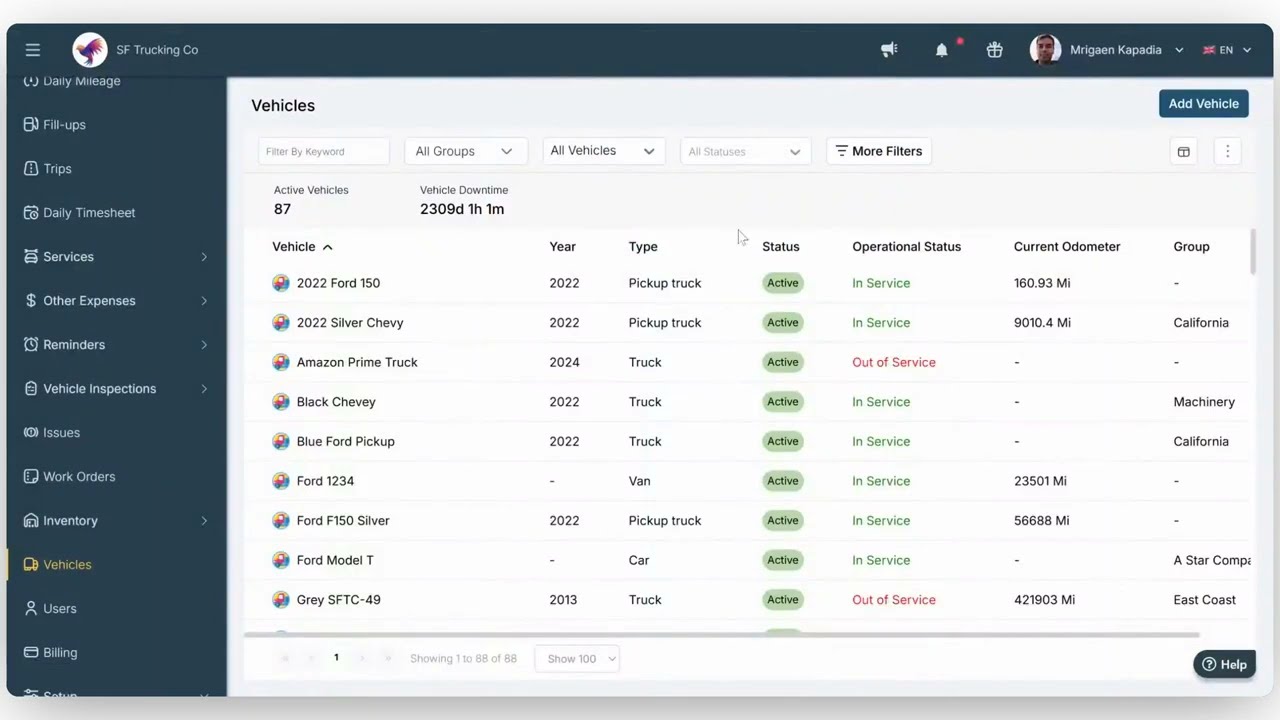Click the SF Trucking Co logo
The width and height of the screenshot is (1280, 720).
[x=90, y=49]
